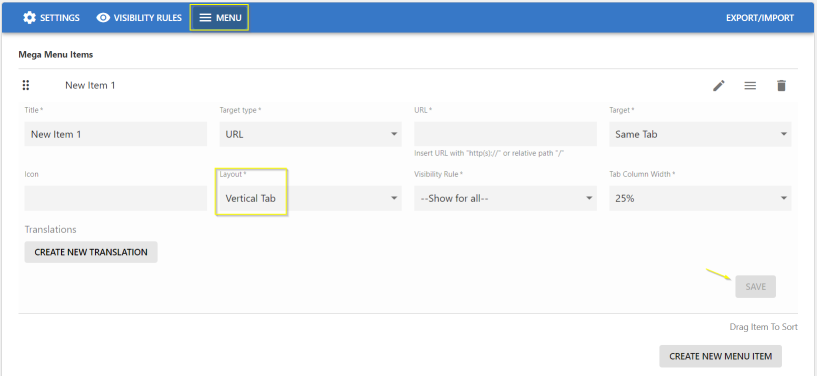Click the drag handle dots for New Item 1

coord(26,85)
